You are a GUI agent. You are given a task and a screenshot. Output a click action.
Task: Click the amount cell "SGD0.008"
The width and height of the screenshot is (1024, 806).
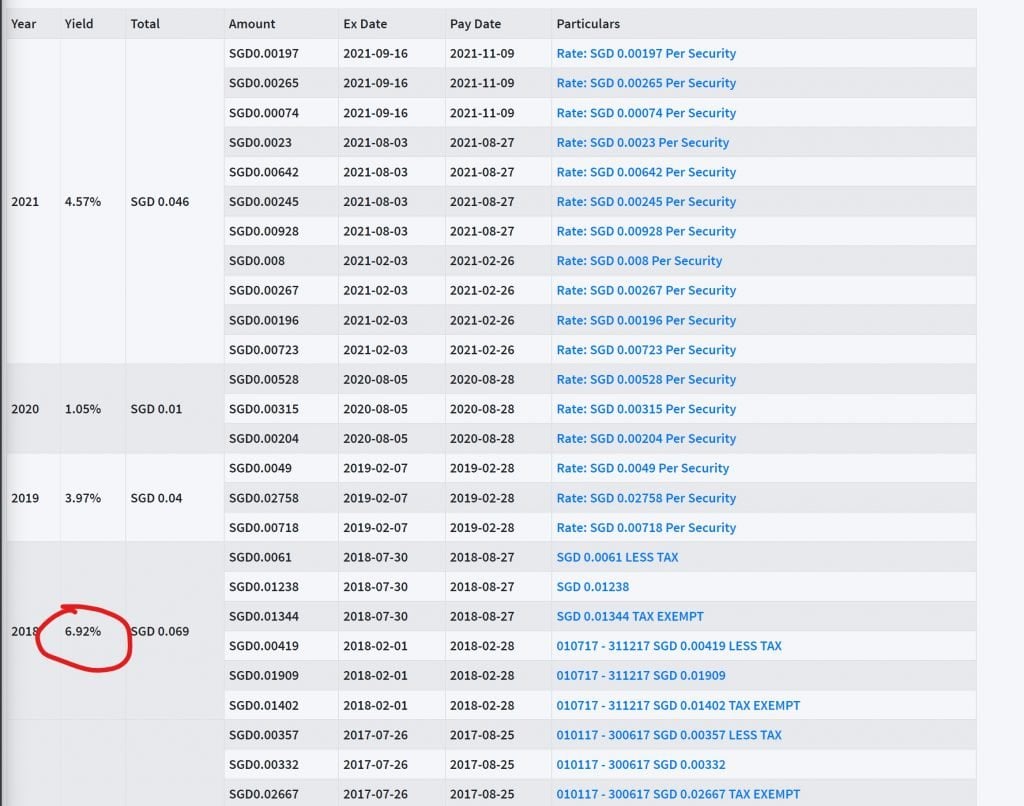coord(257,261)
